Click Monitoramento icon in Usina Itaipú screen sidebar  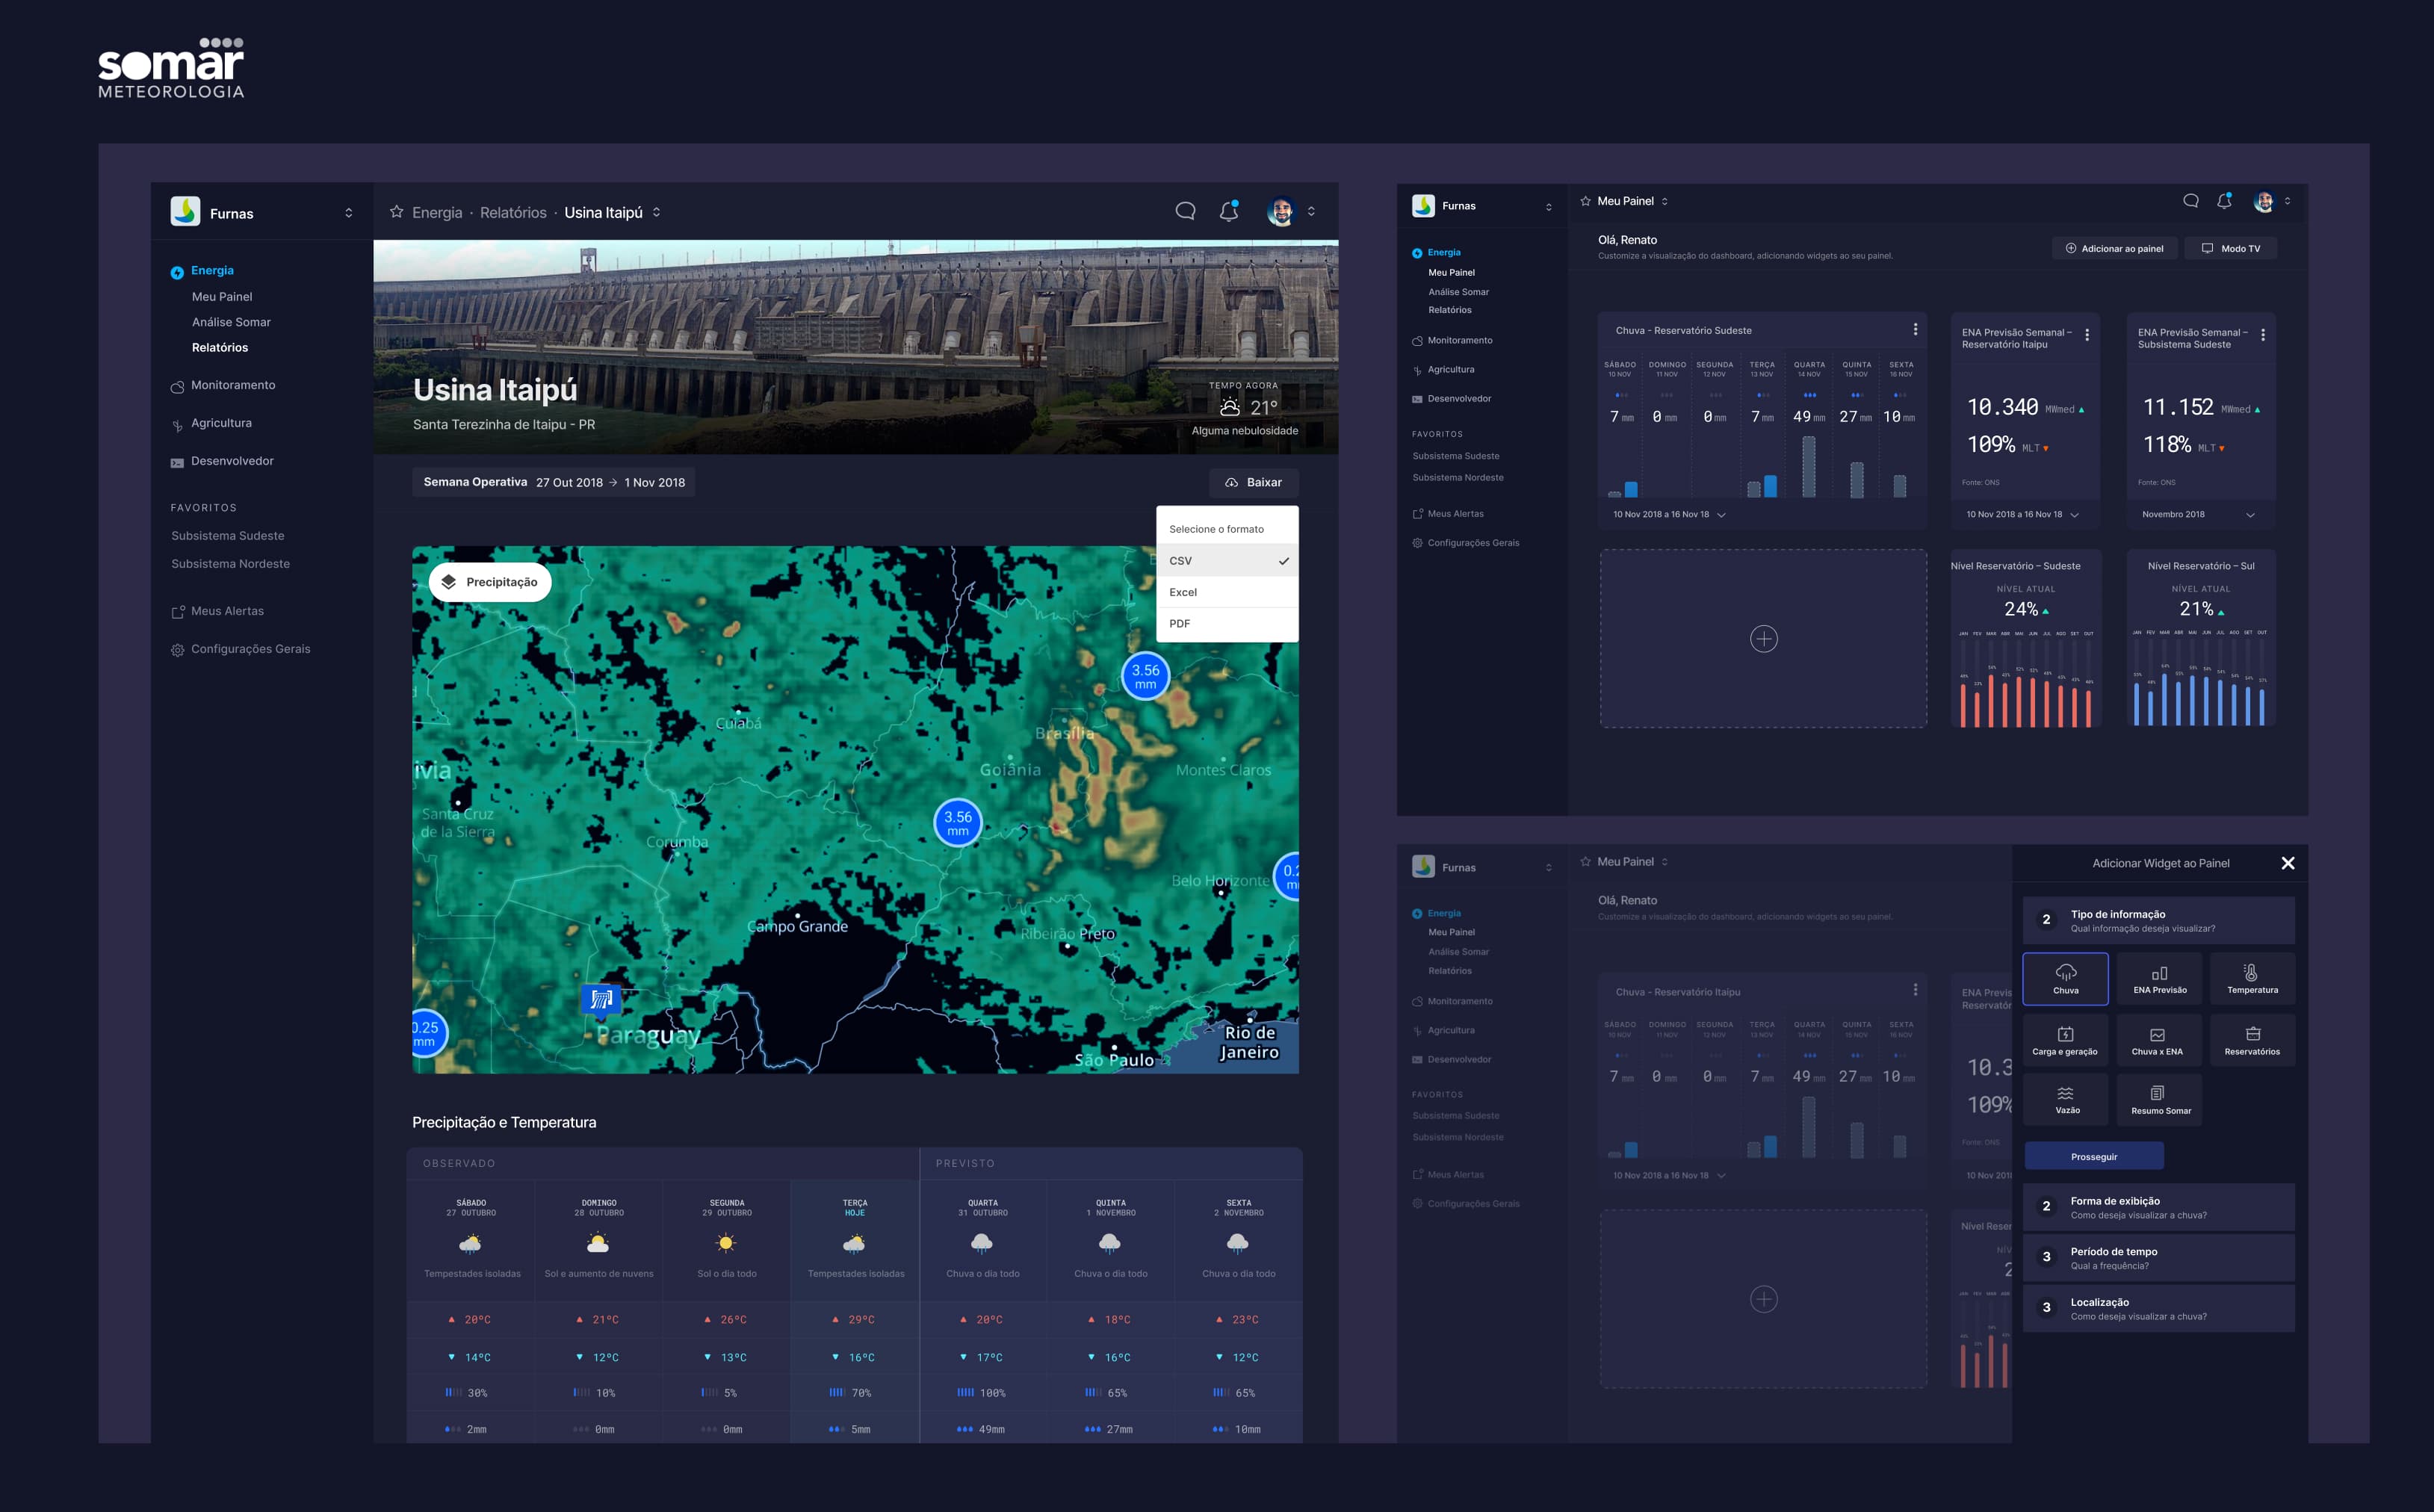click(177, 386)
